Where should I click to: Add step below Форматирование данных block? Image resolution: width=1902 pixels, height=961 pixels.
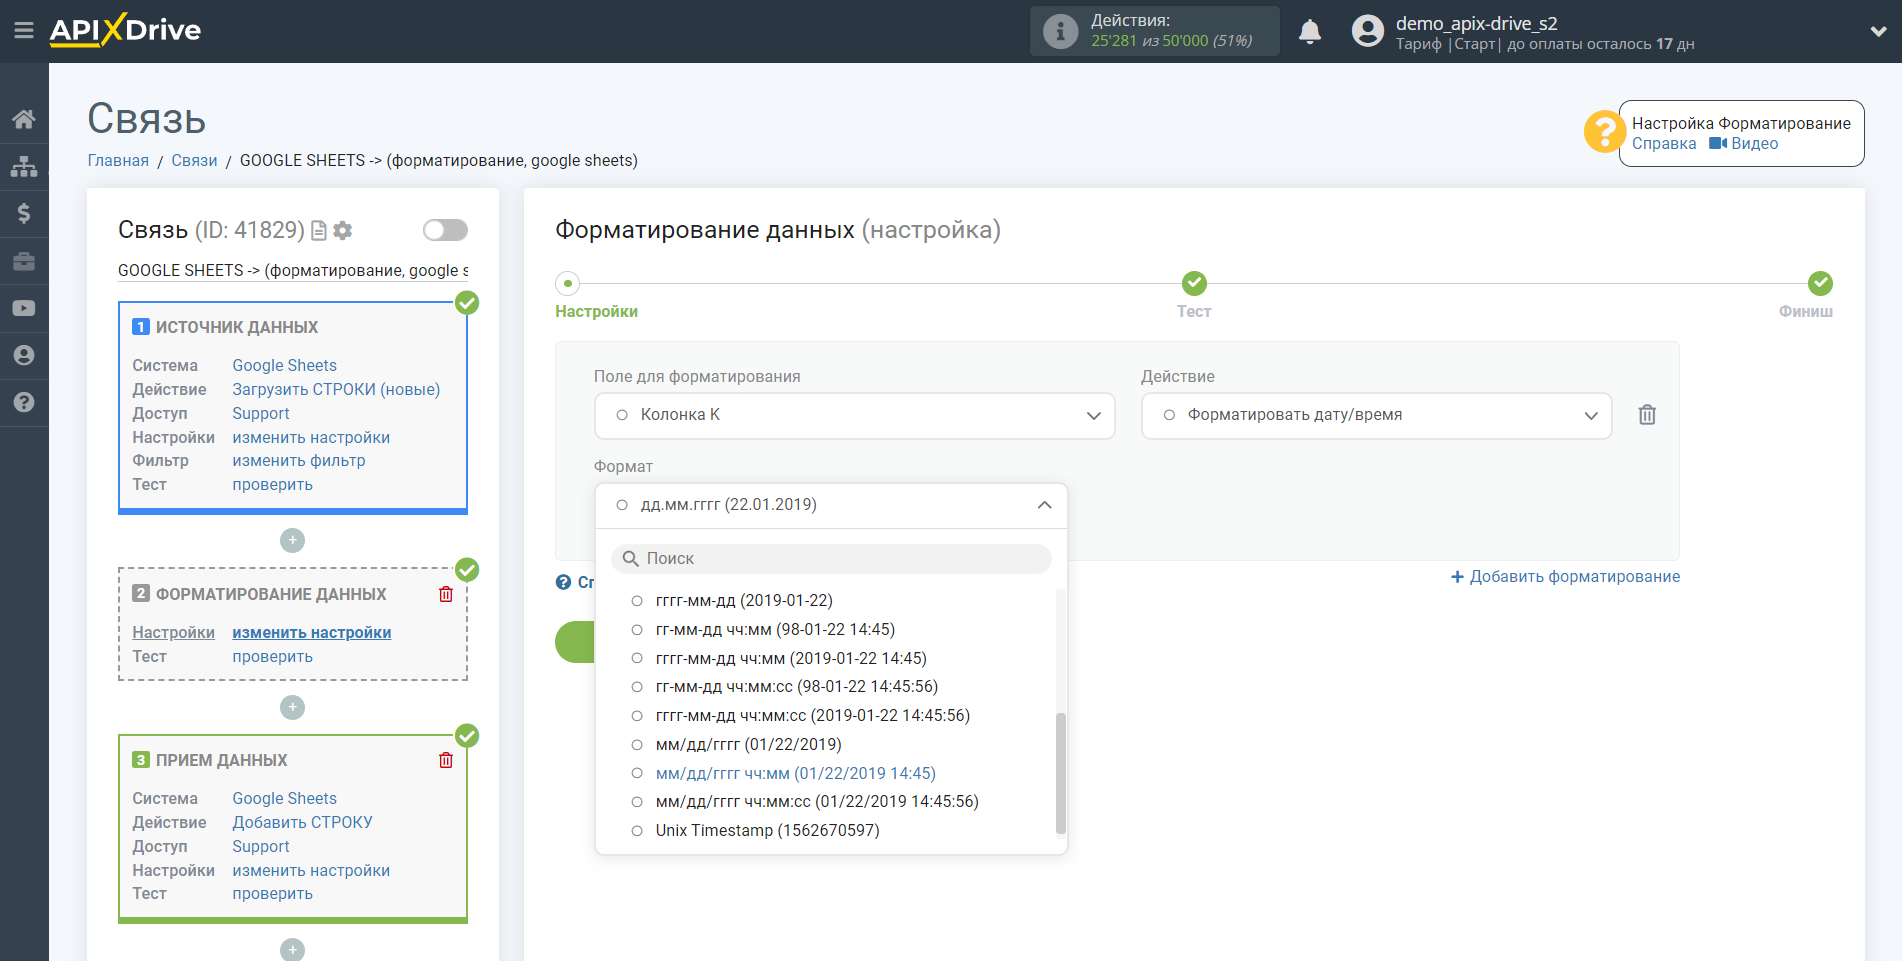292,707
